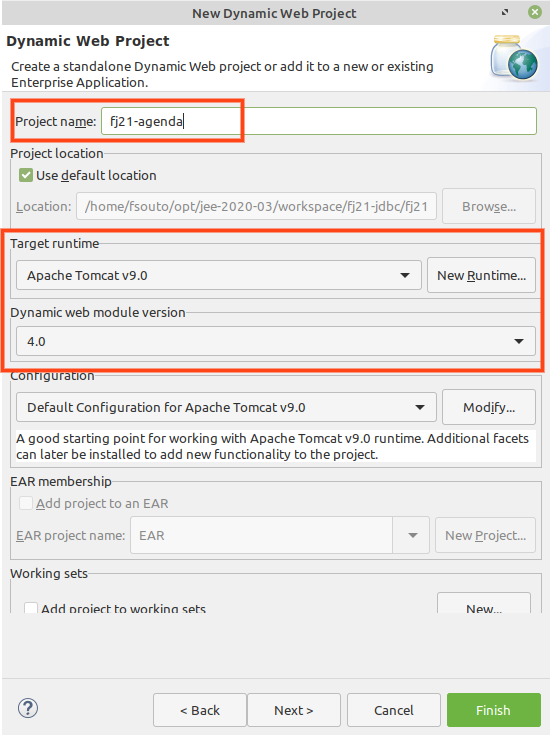Open the Configuration dropdown list
Screen dimensions: 551x736
pyautogui.click(x=226, y=407)
